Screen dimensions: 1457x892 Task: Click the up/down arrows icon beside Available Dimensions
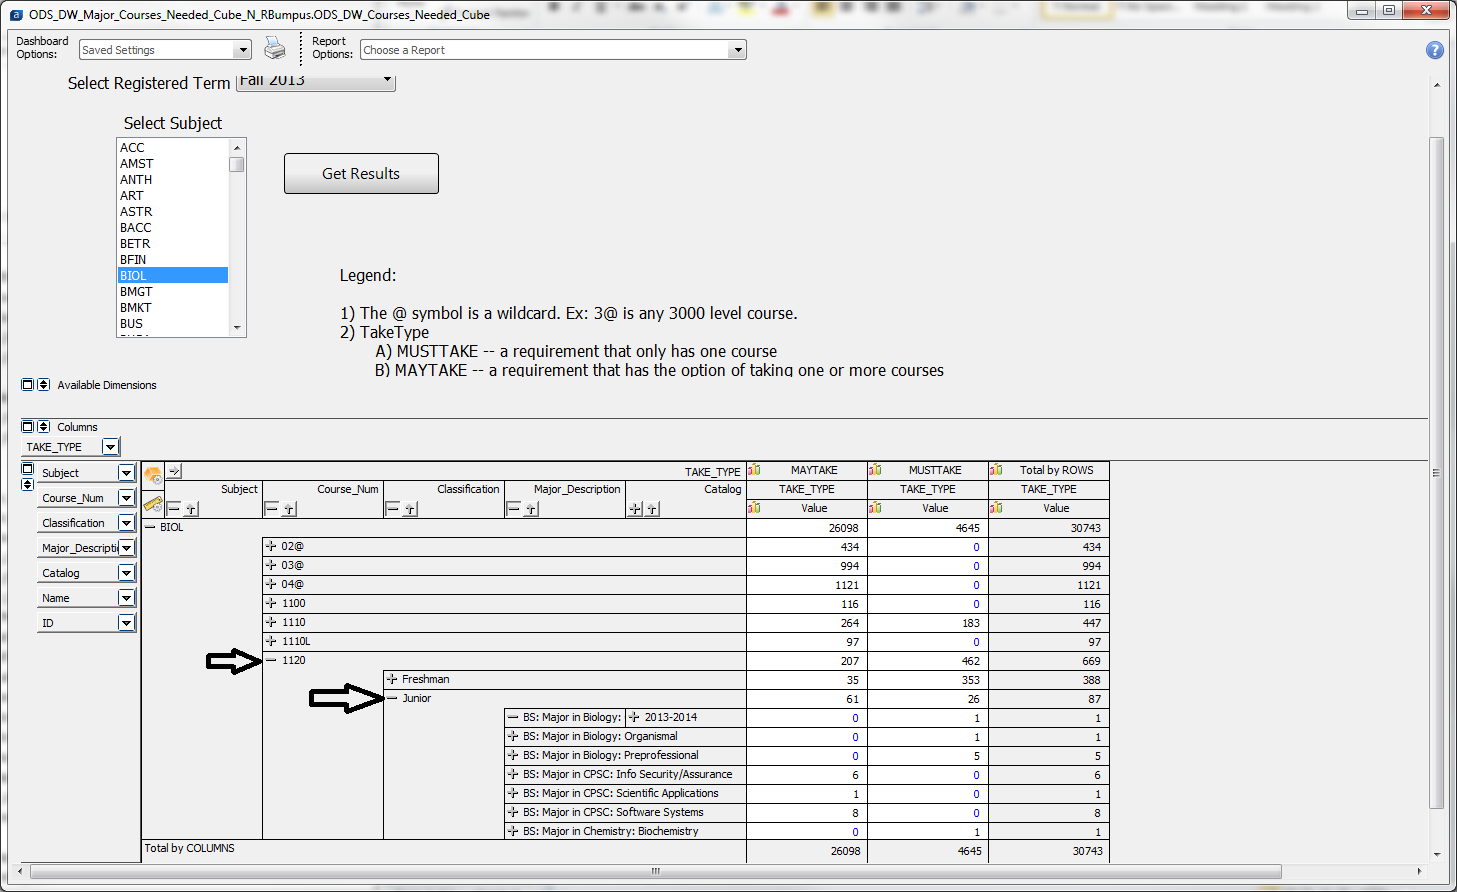coord(43,384)
